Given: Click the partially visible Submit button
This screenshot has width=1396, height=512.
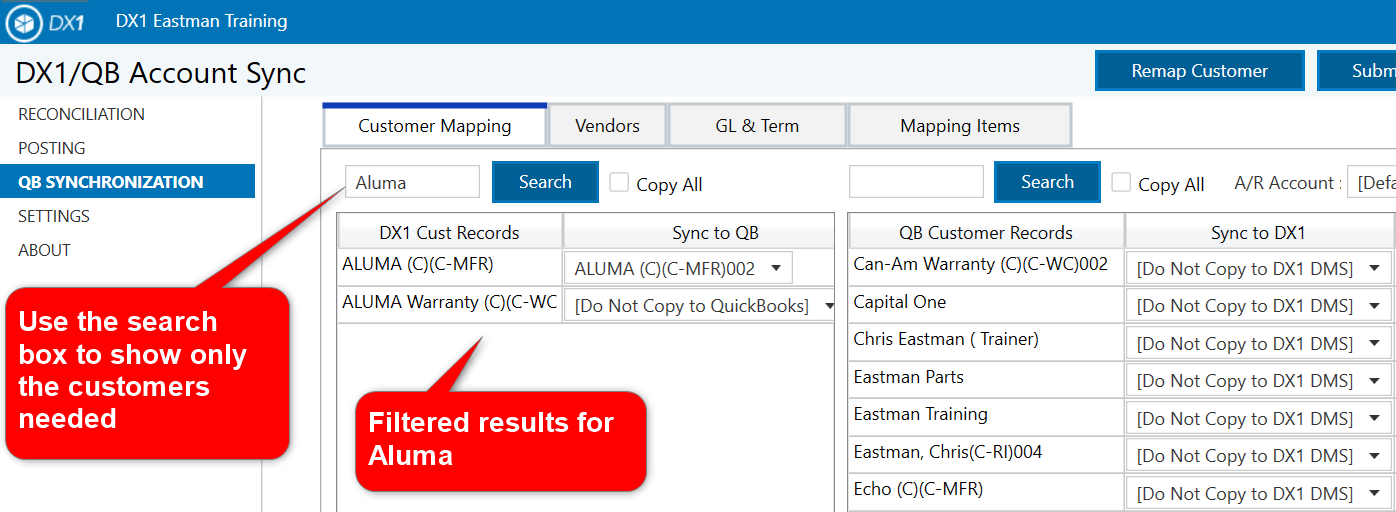Looking at the screenshot, I should point(1357,71).
